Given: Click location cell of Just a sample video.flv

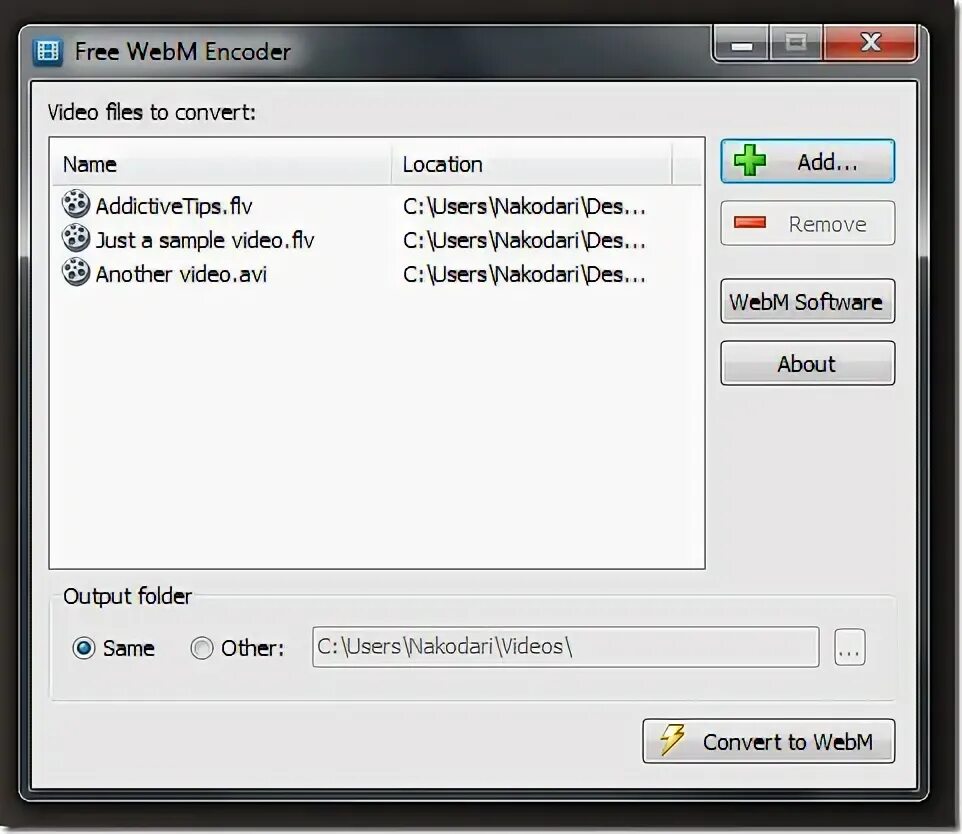Looking at the screenshot, I should [524, 240].
